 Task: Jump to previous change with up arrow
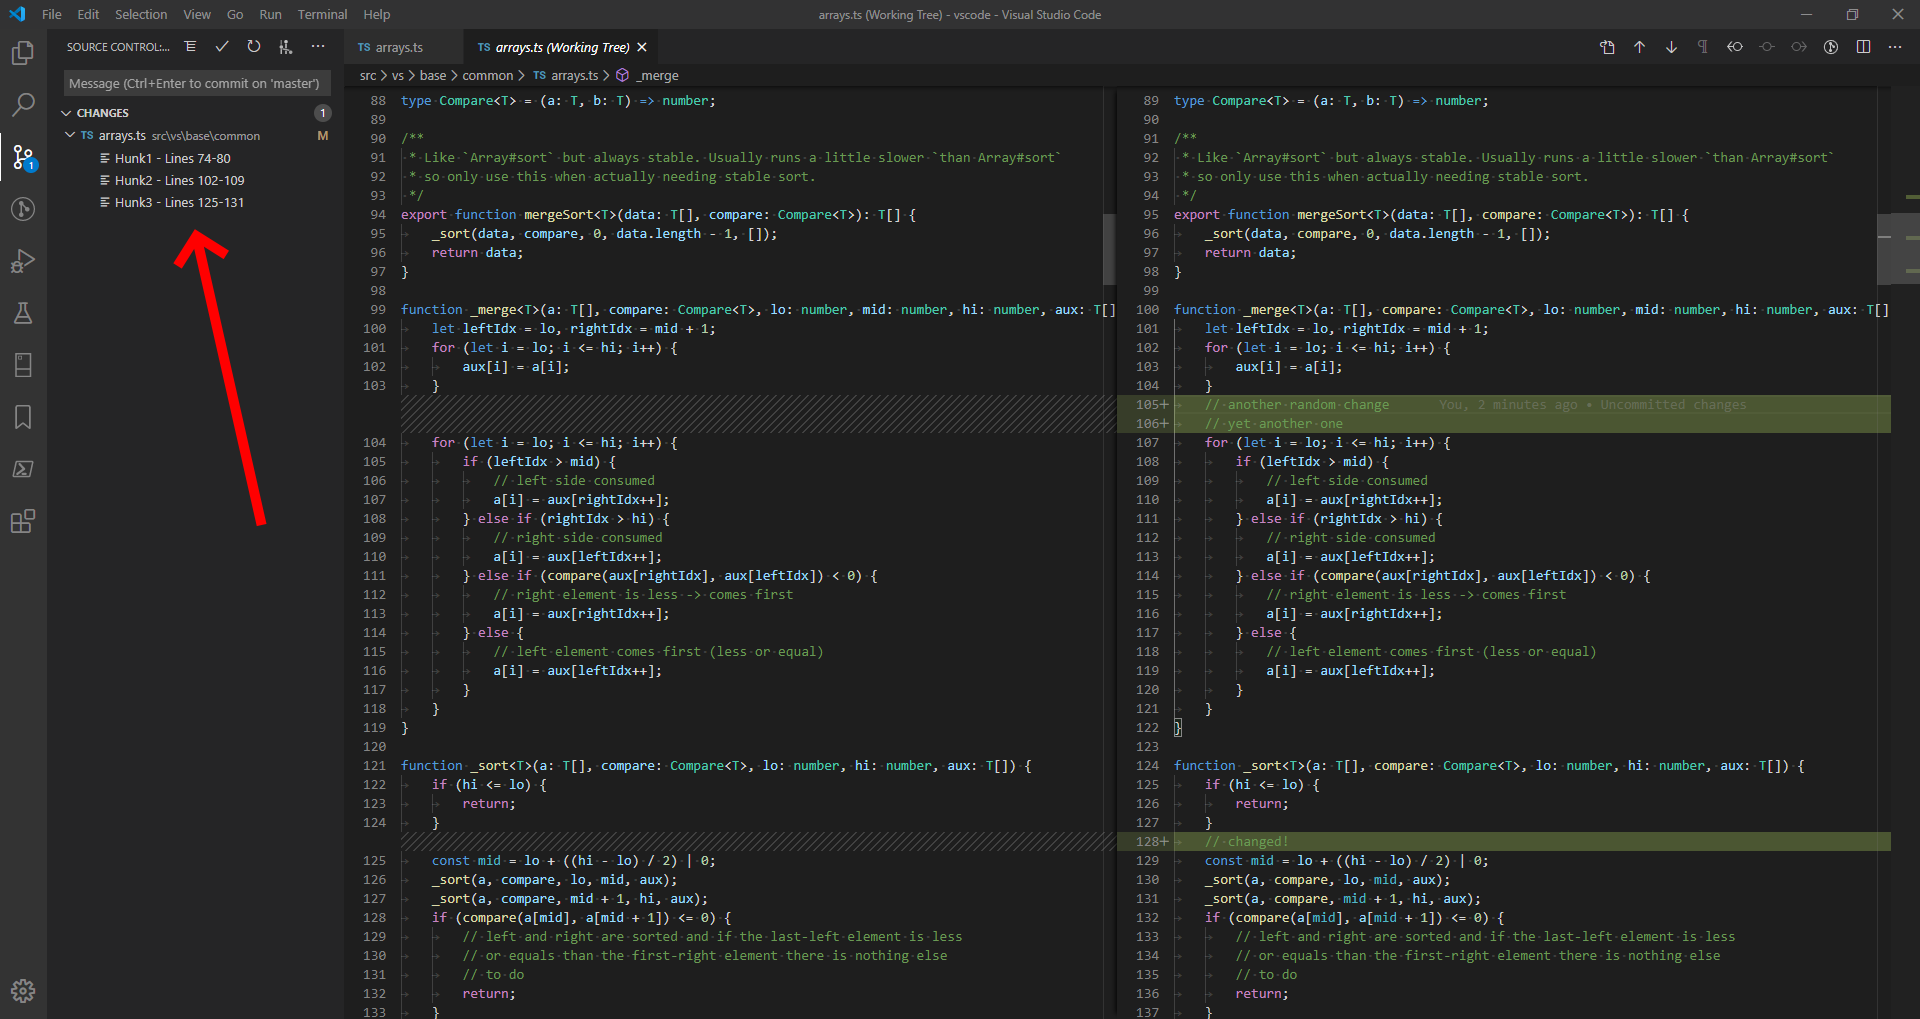pyautogui.click(x=1639, y=46)
